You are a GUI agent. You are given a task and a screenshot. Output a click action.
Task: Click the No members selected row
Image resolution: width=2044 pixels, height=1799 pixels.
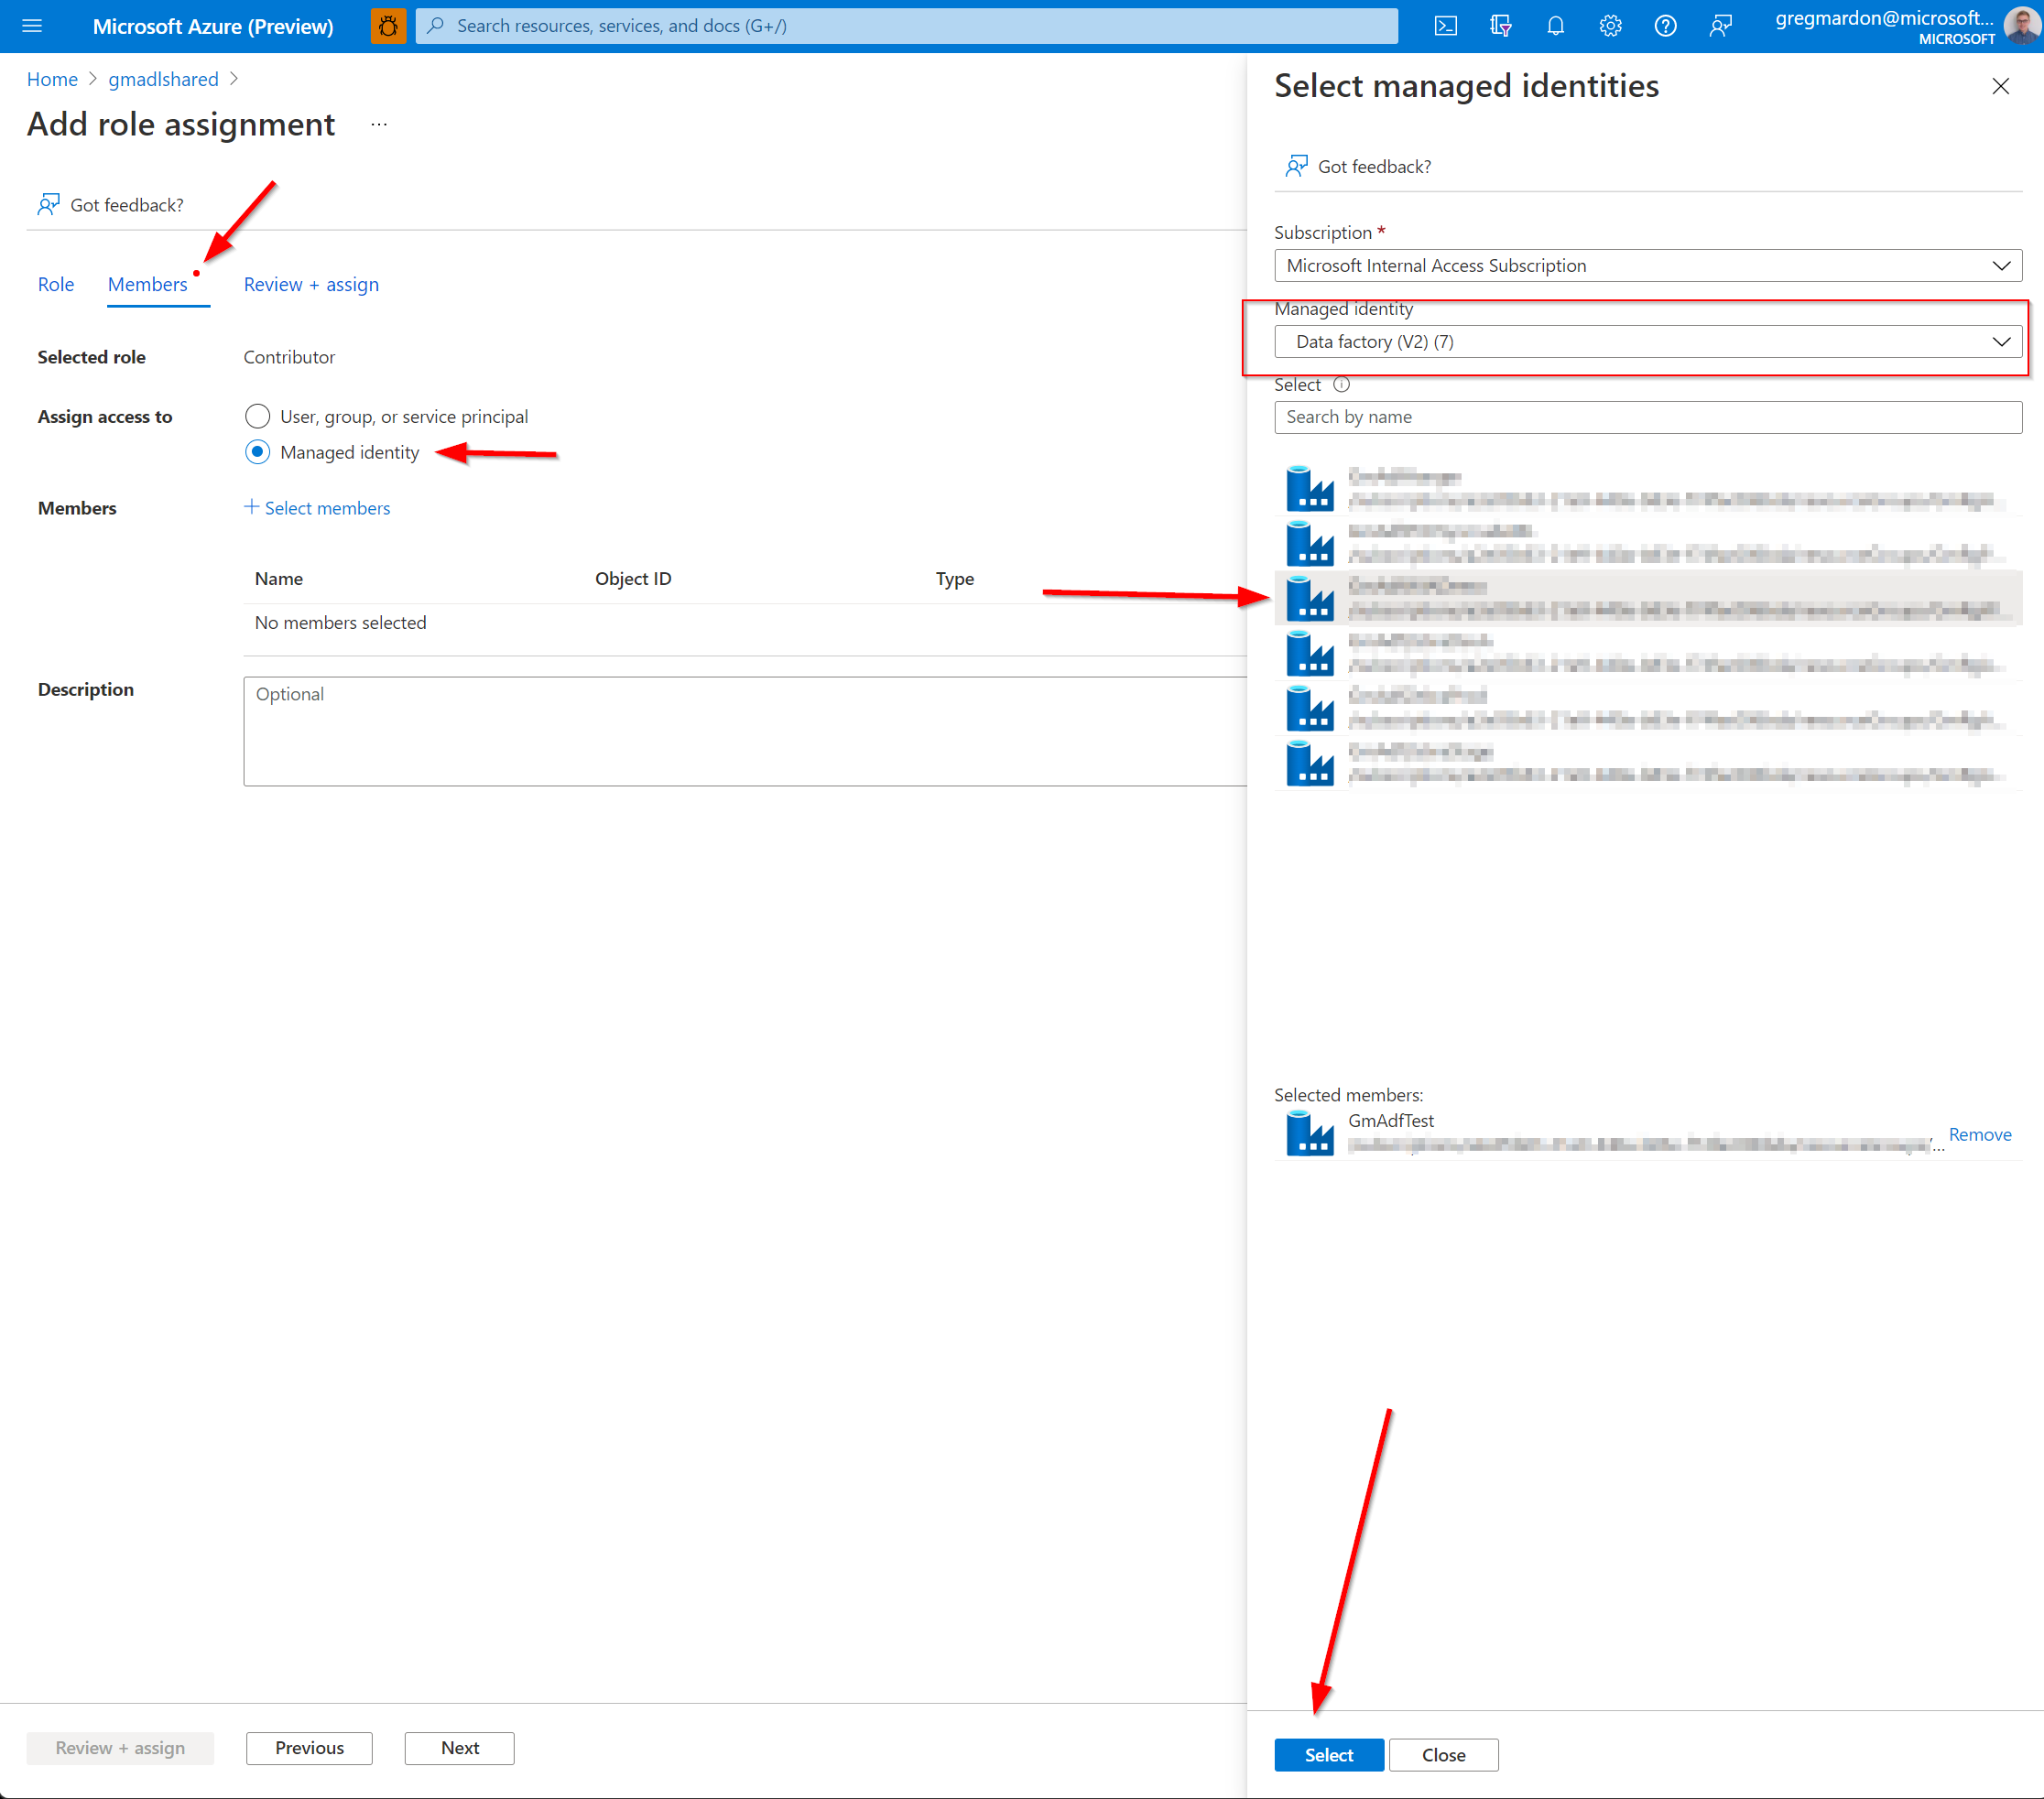pyautogui.click(x=745, y=623)
